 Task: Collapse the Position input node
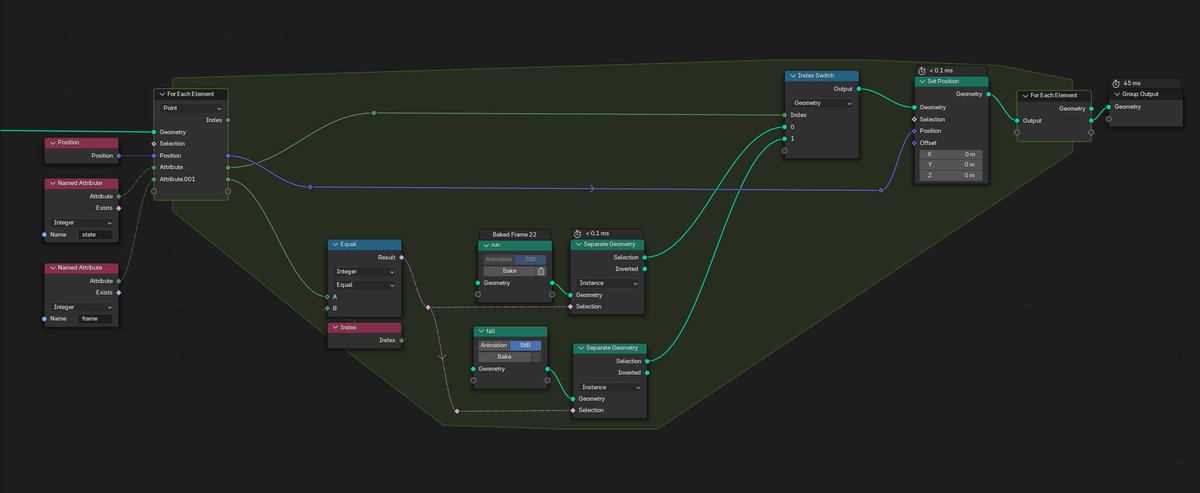[53, 143]
